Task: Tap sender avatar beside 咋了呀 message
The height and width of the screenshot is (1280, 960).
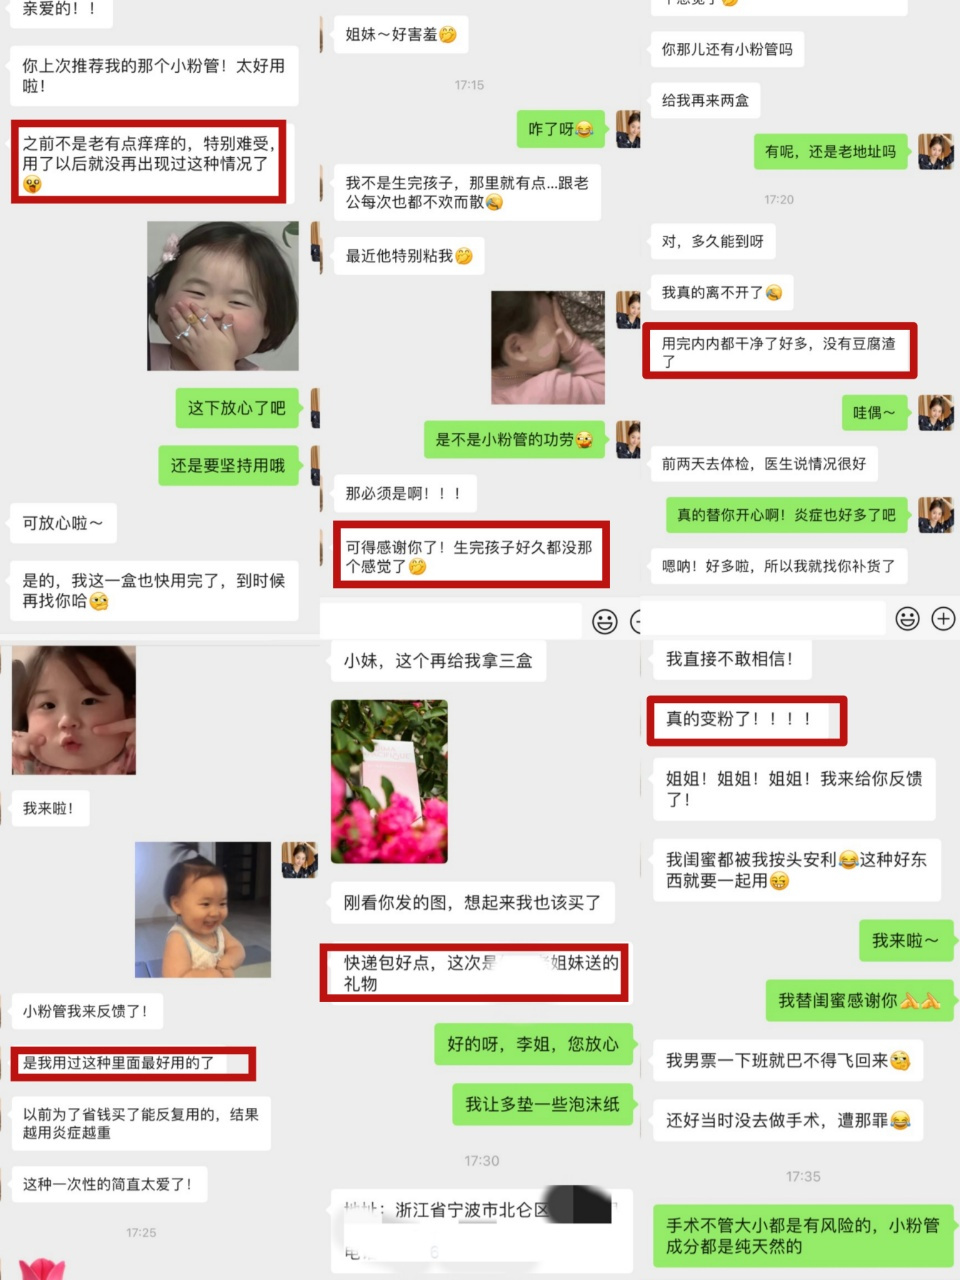Action: tap(628, 129)
